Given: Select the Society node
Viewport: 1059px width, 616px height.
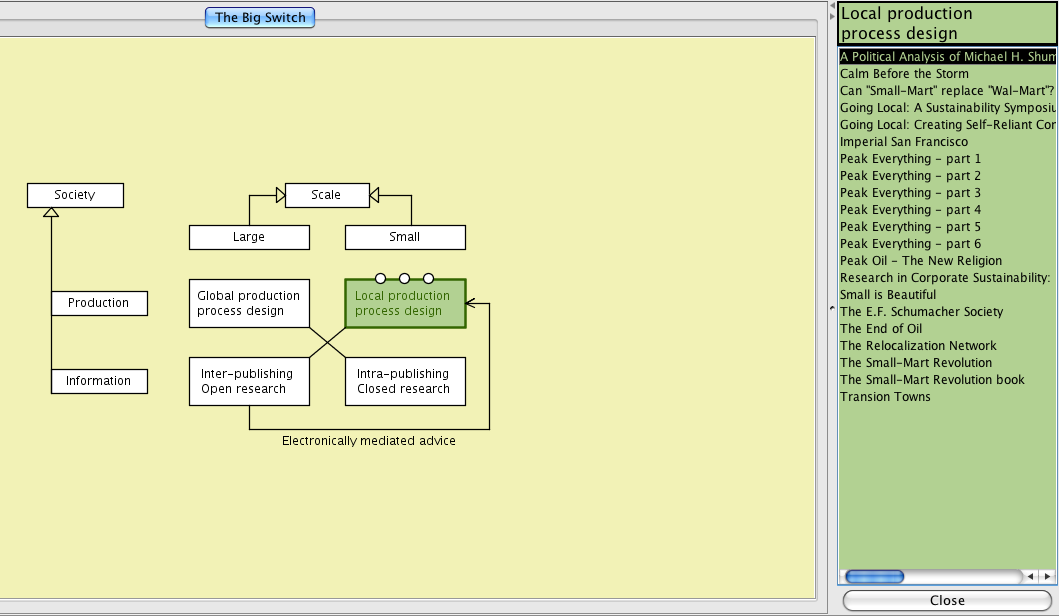Looking at the screenshot, I should 75,195.
